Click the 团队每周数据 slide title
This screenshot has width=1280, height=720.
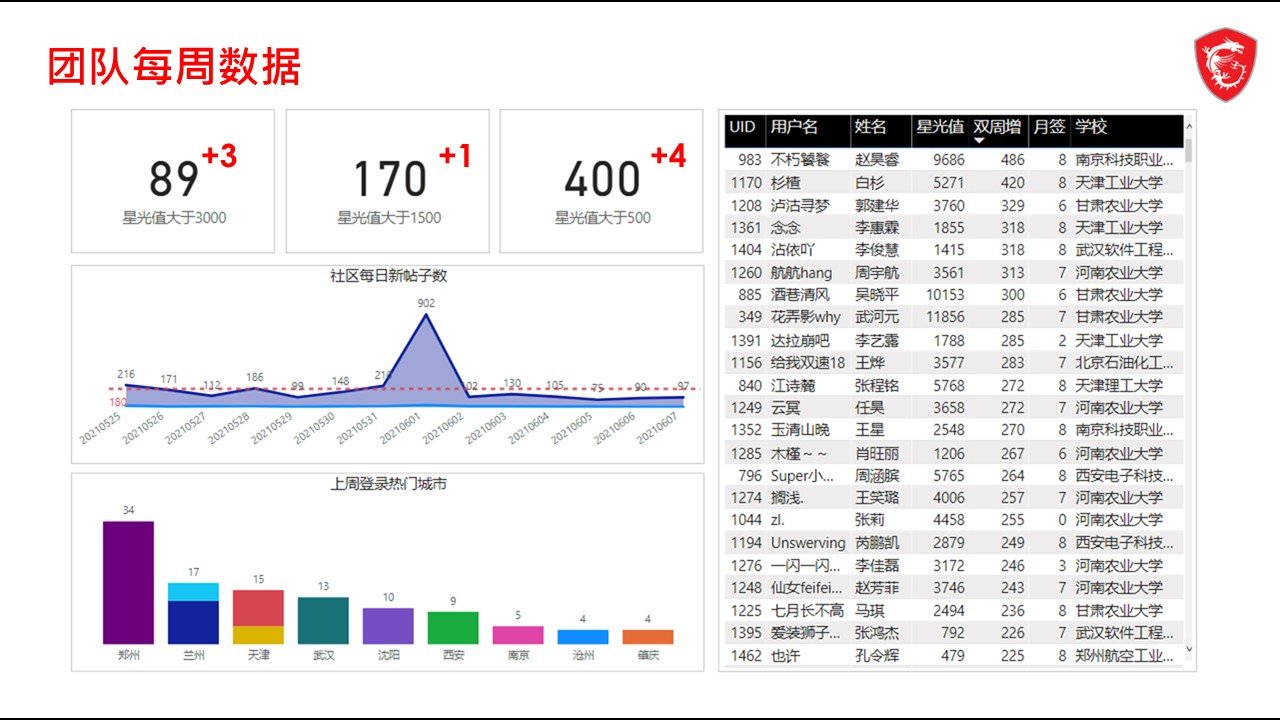coord(174,67)
